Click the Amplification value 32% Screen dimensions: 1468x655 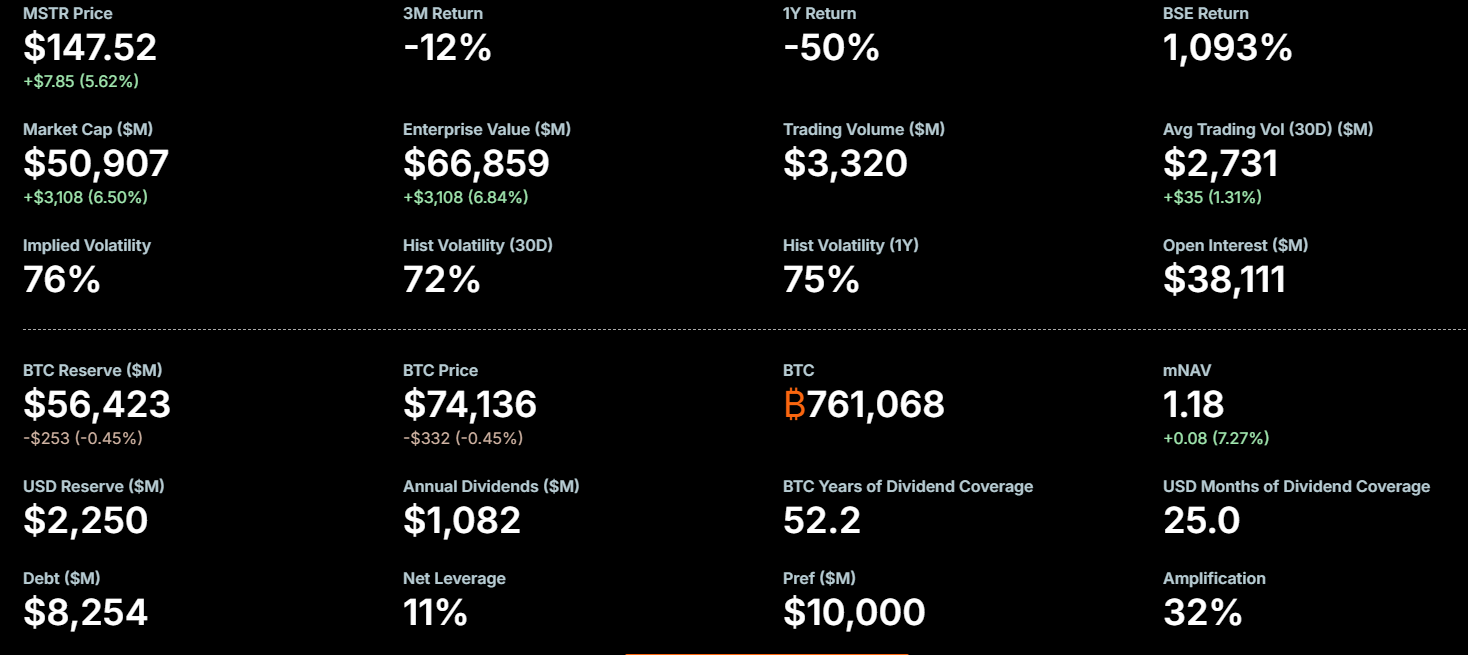1203,613
